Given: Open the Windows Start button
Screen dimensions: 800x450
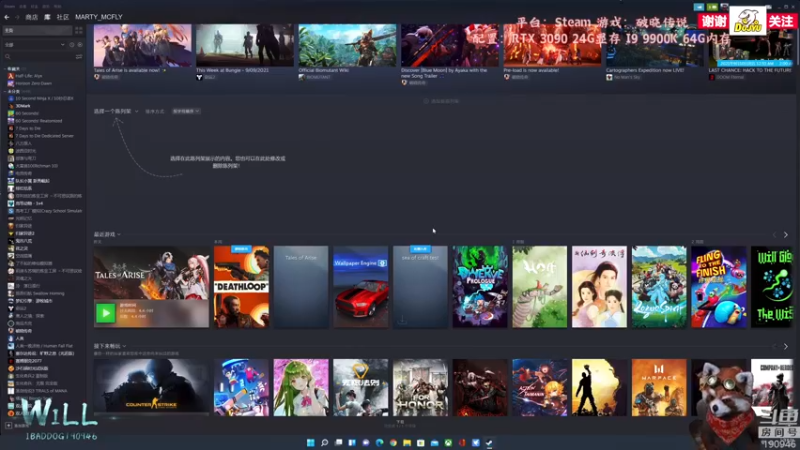Looking at the screenshot, I should coord(310,442).
